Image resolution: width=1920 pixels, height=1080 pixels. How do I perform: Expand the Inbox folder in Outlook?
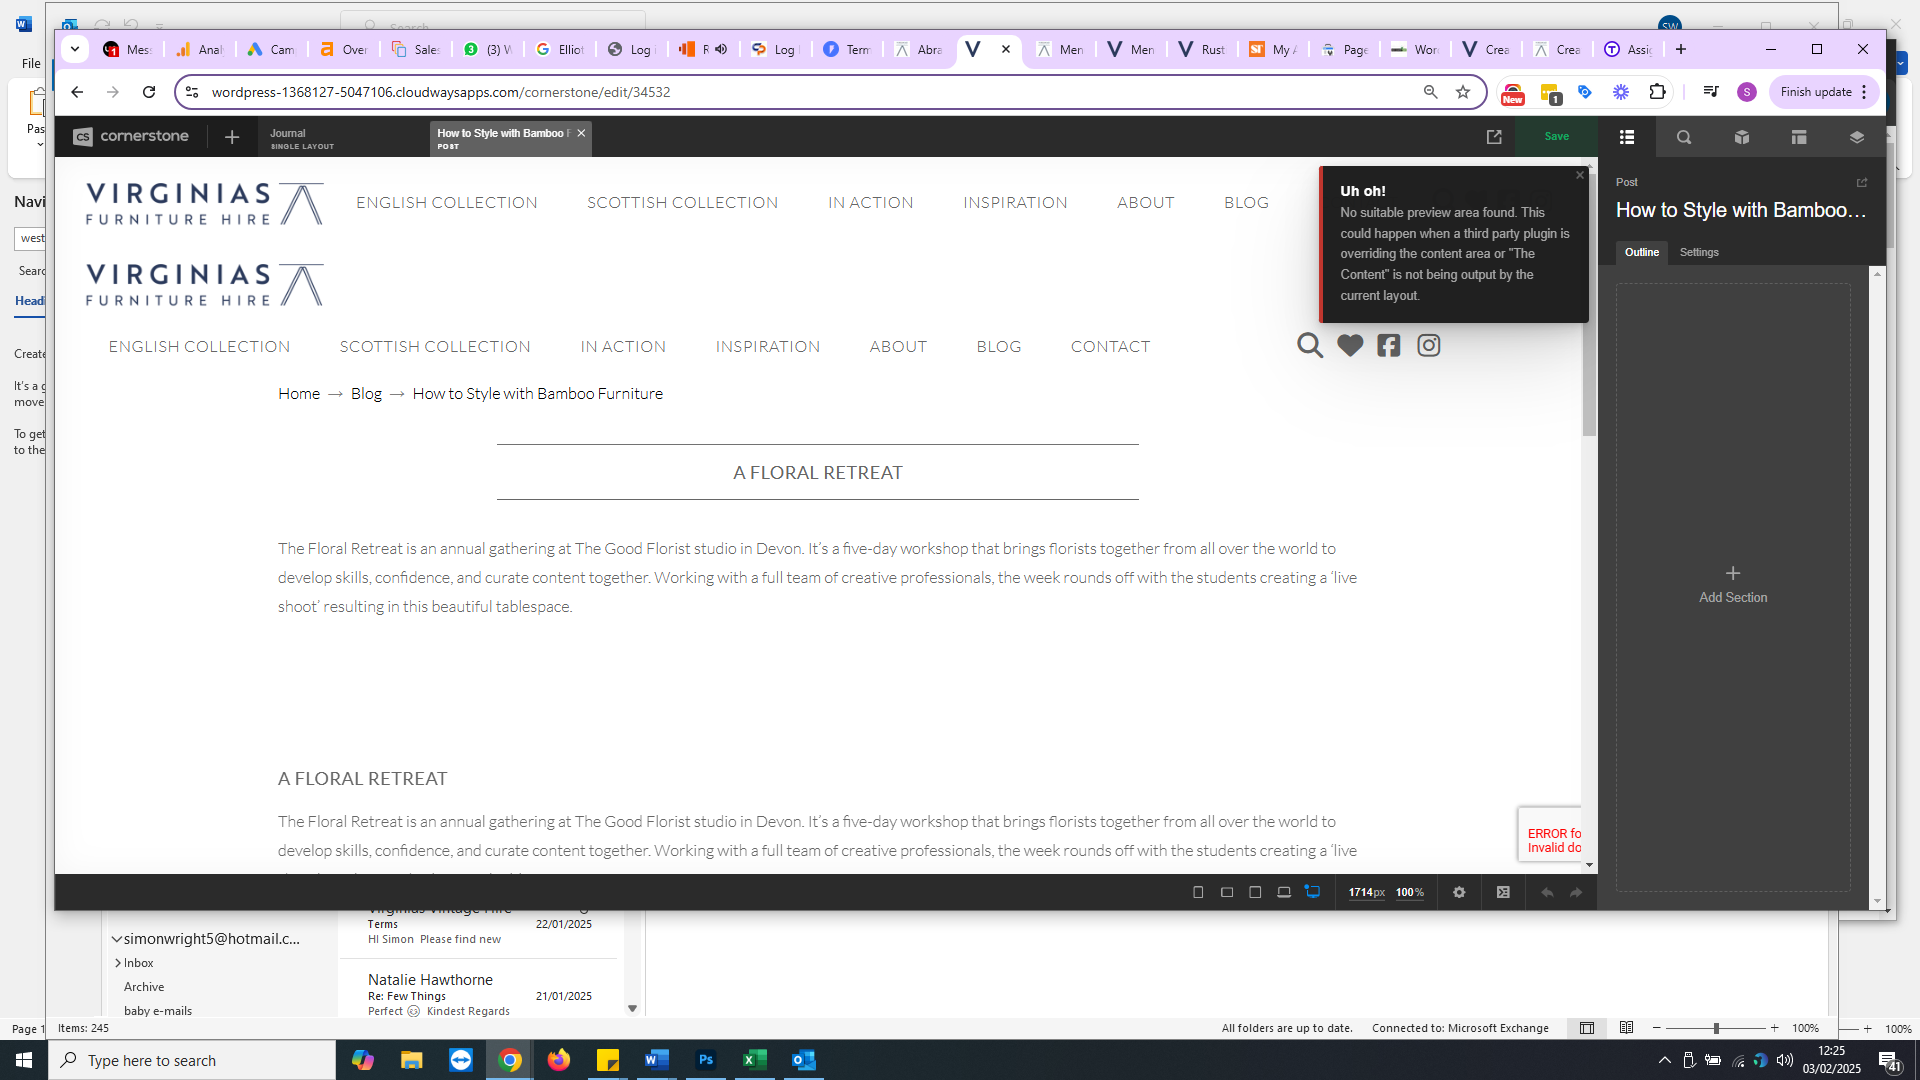pos(118,963)
